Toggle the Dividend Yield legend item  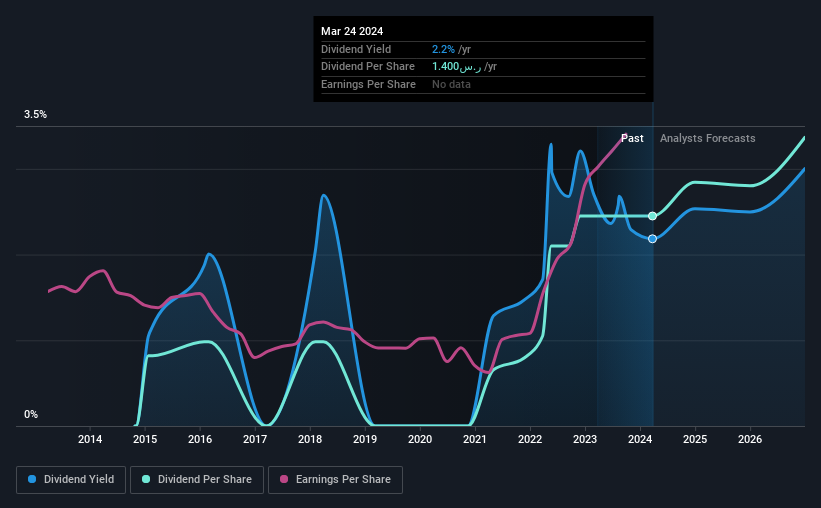(x=71, y=479)
